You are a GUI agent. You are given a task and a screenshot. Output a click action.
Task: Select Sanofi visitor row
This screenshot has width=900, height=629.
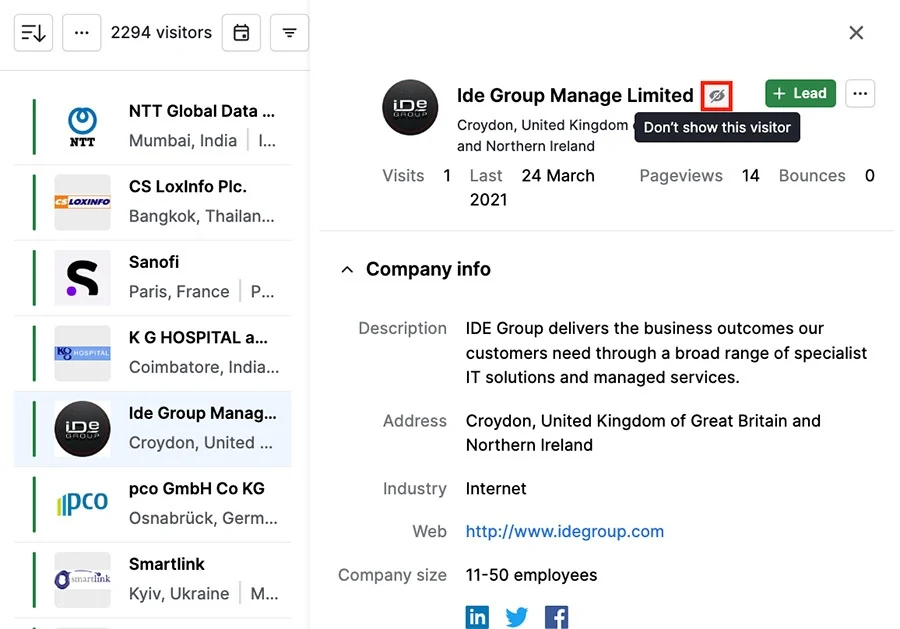tap(153, 278)
